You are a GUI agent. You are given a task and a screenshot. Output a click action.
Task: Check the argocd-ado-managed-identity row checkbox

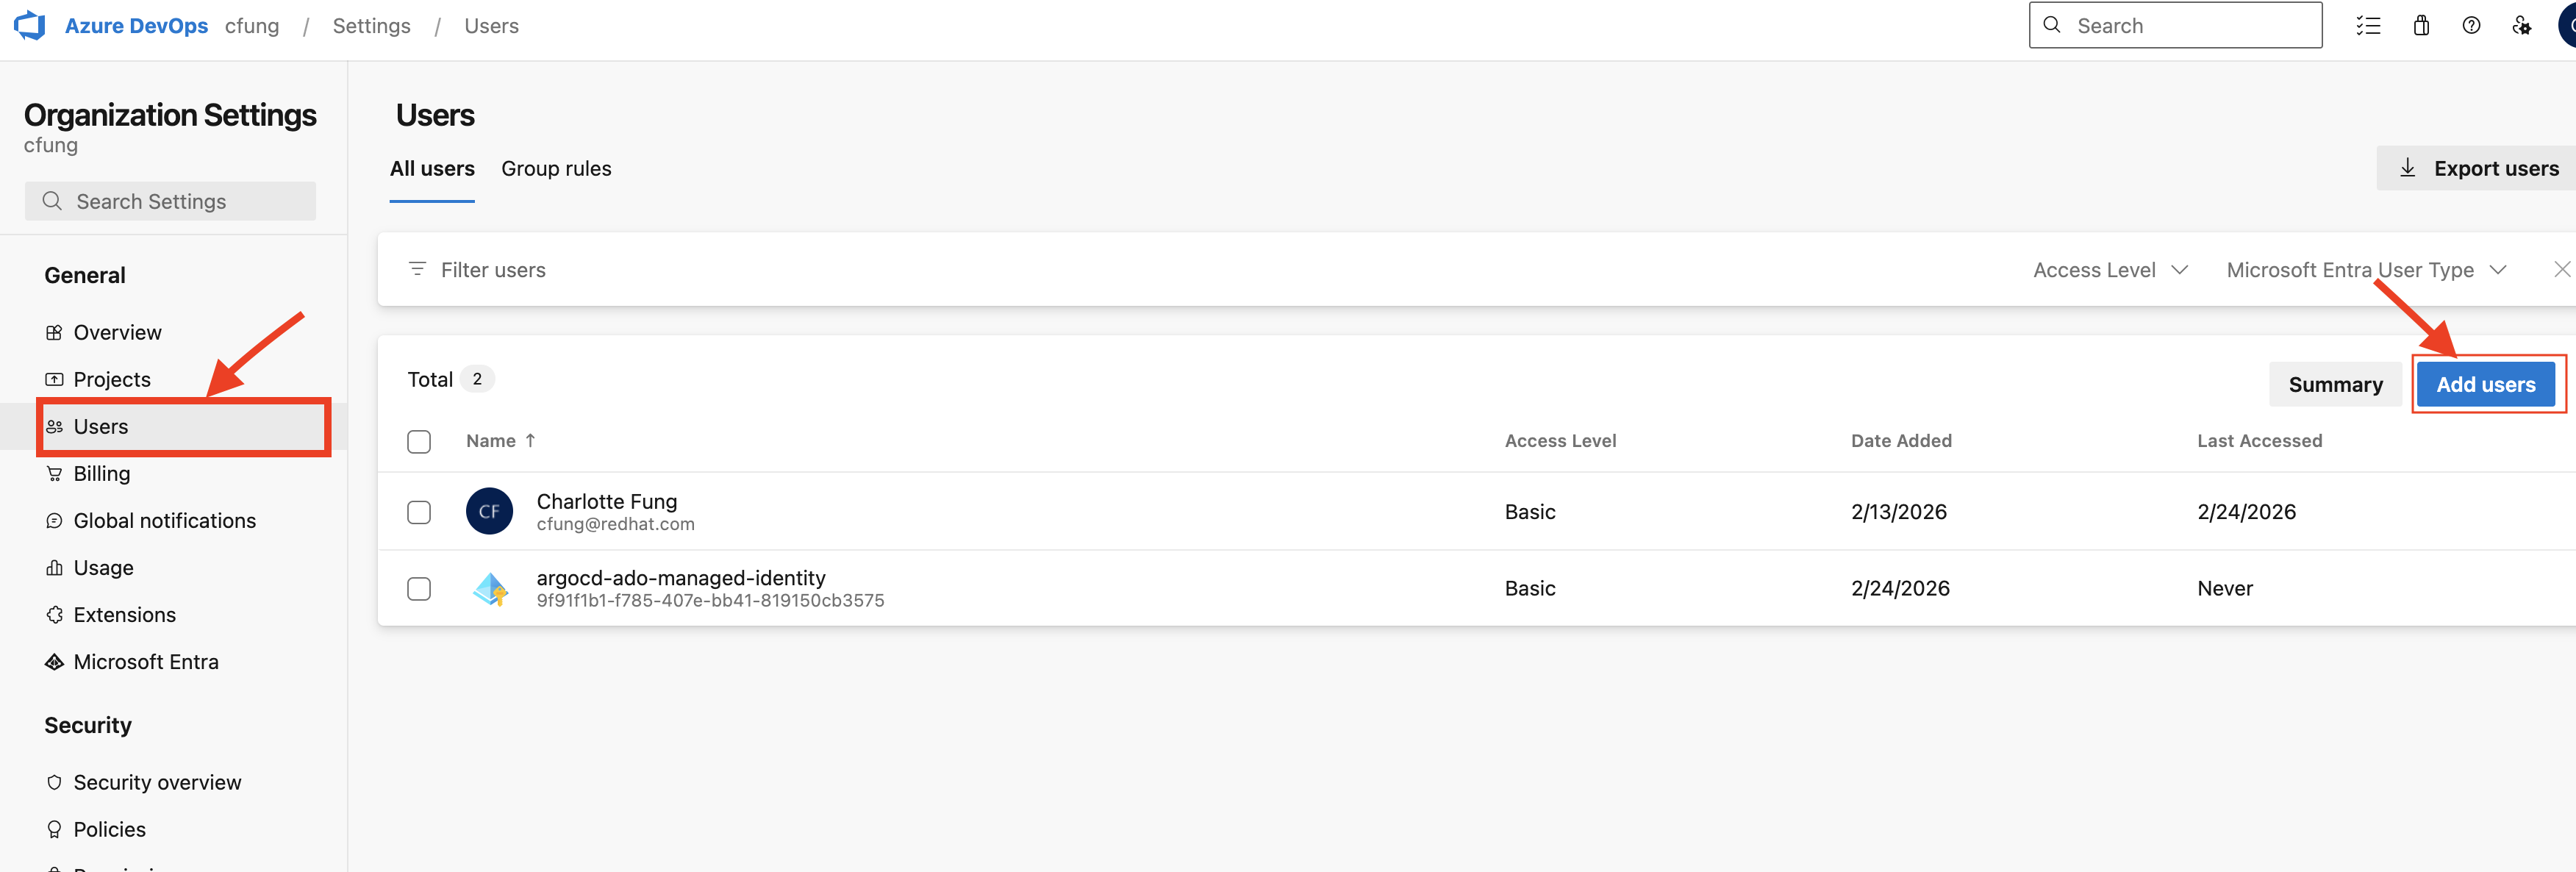[x=419, y=588]
